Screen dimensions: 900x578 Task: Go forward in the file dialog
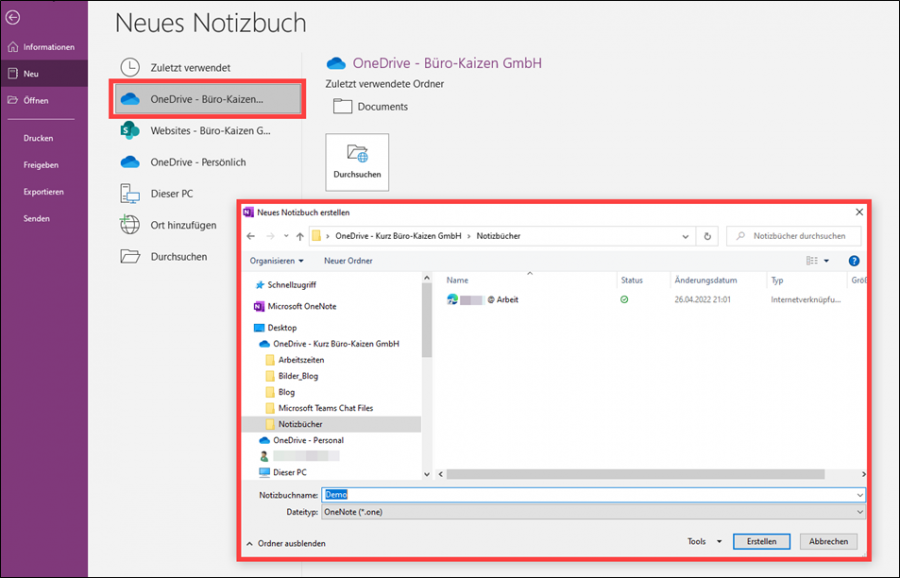pyautogui.click(x=270, y=236)
